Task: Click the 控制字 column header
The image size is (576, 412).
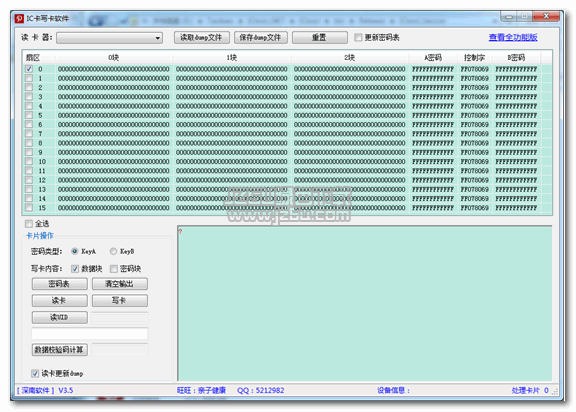Action: 474,58
